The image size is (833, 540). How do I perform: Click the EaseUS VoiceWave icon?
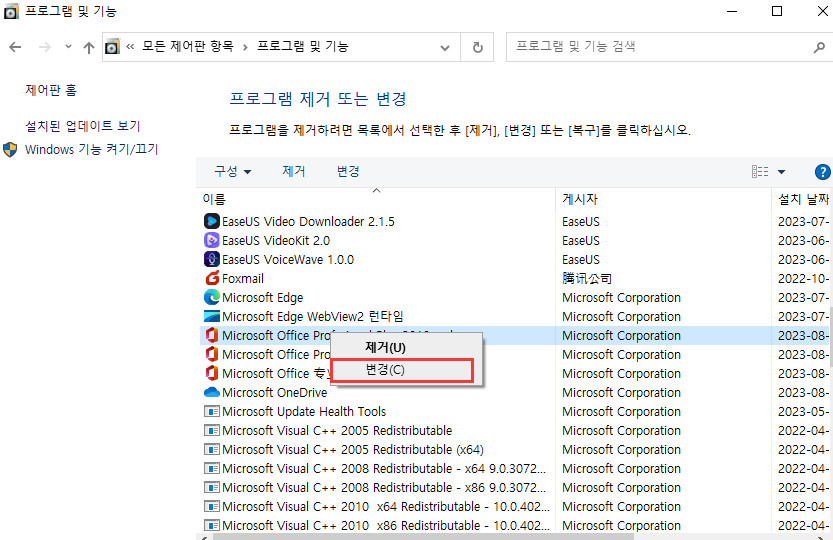211,259
